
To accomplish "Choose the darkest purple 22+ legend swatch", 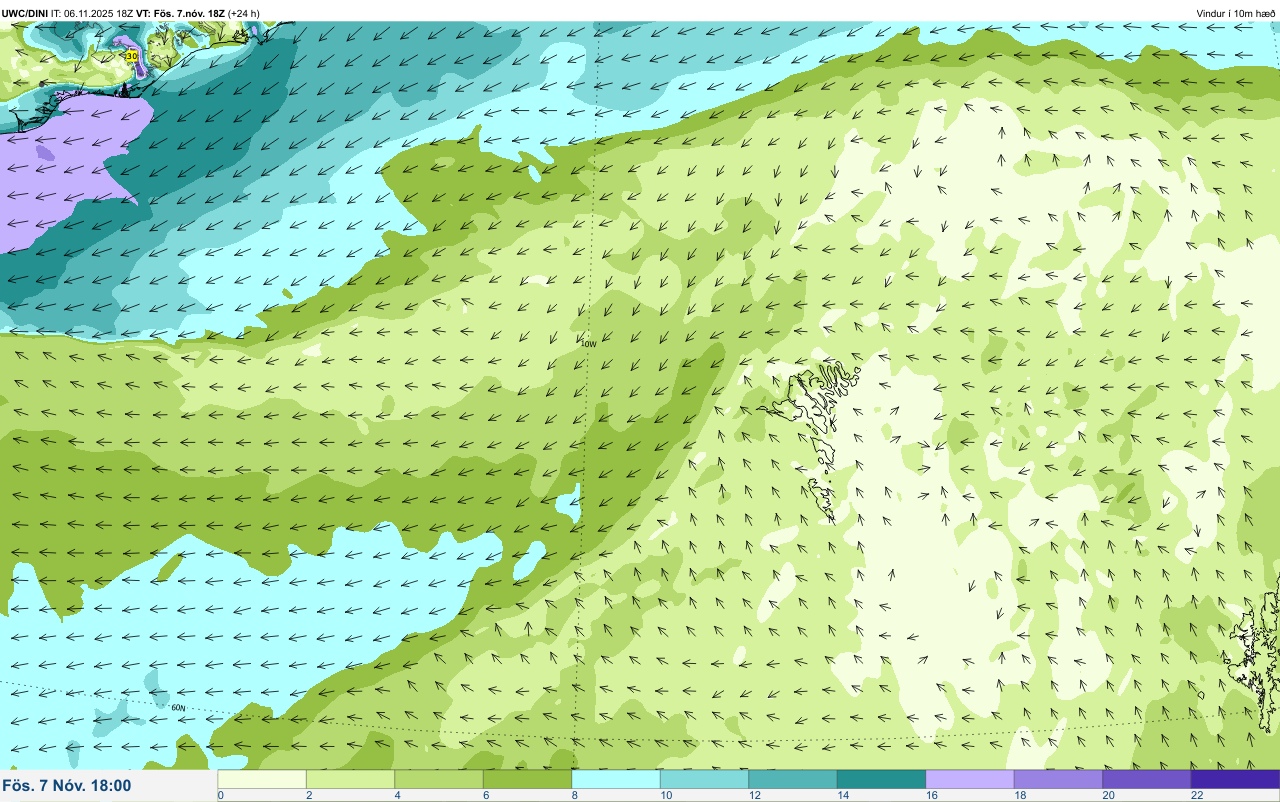I will pyautogui.click(x=1235, y=779).
